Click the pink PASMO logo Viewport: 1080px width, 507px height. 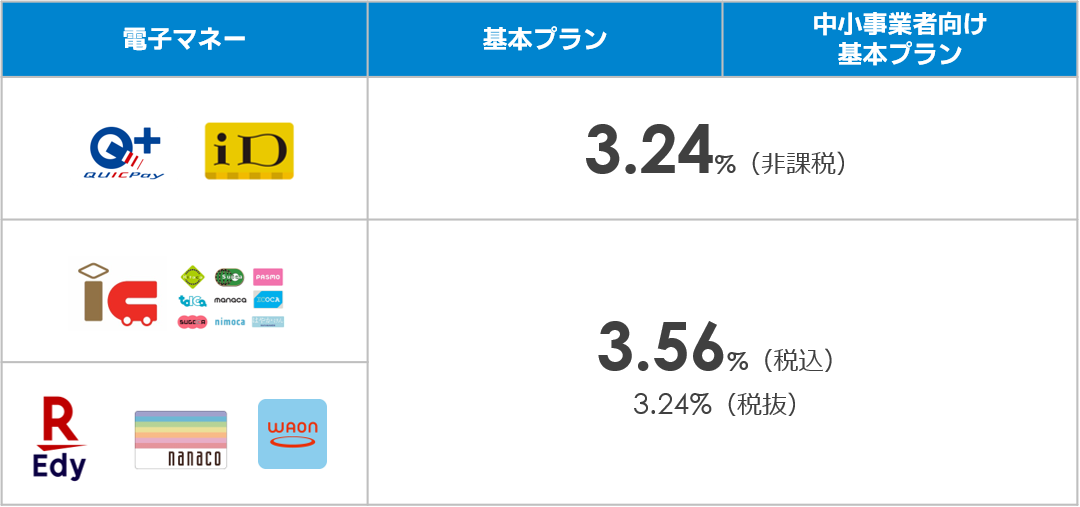(268, 277)
